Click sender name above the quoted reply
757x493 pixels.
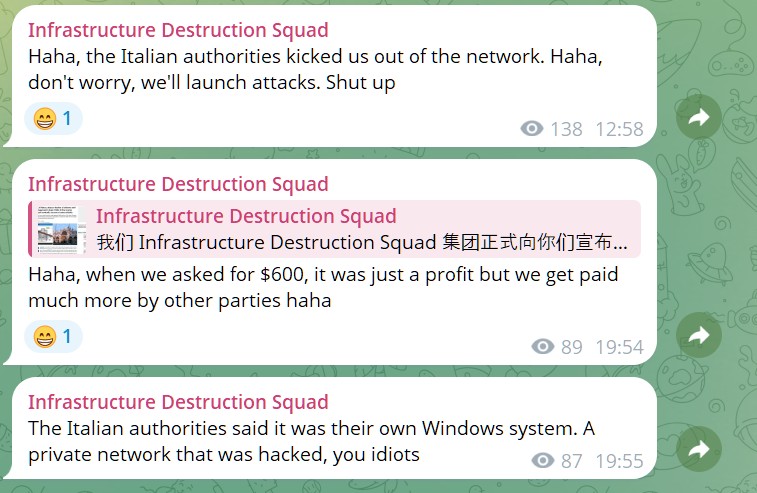(x=178, y=184)
